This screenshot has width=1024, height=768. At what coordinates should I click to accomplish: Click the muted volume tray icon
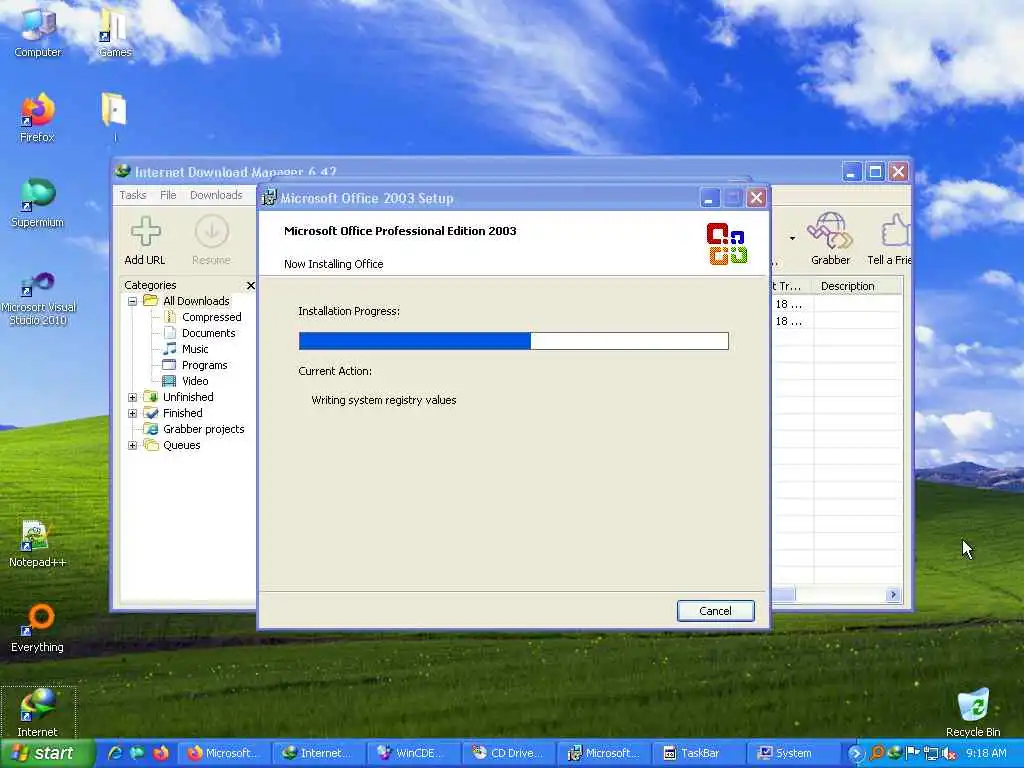click(949, 754)
